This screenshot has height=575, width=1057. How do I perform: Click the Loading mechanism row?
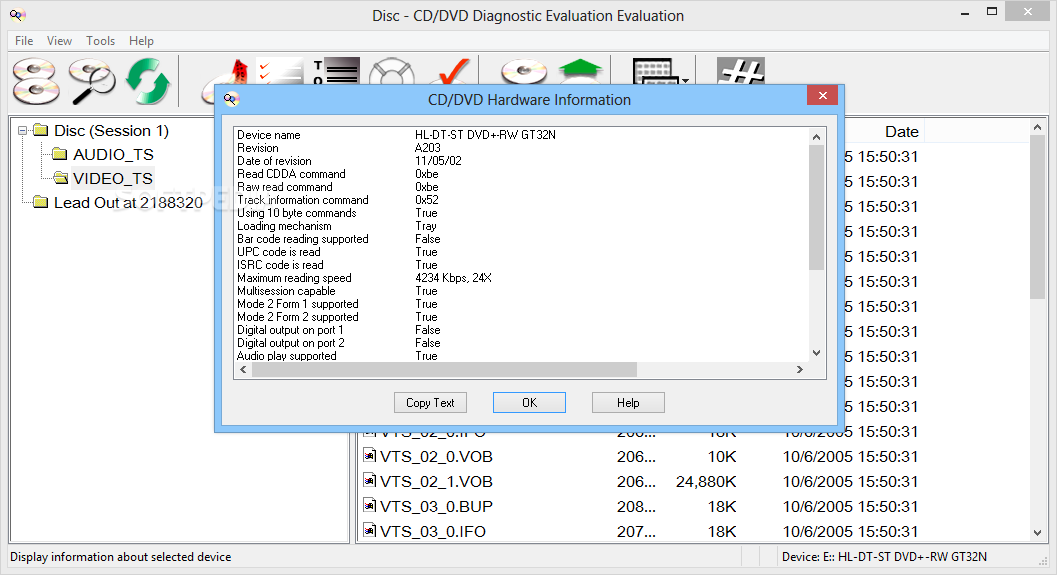tap(337, 226)
